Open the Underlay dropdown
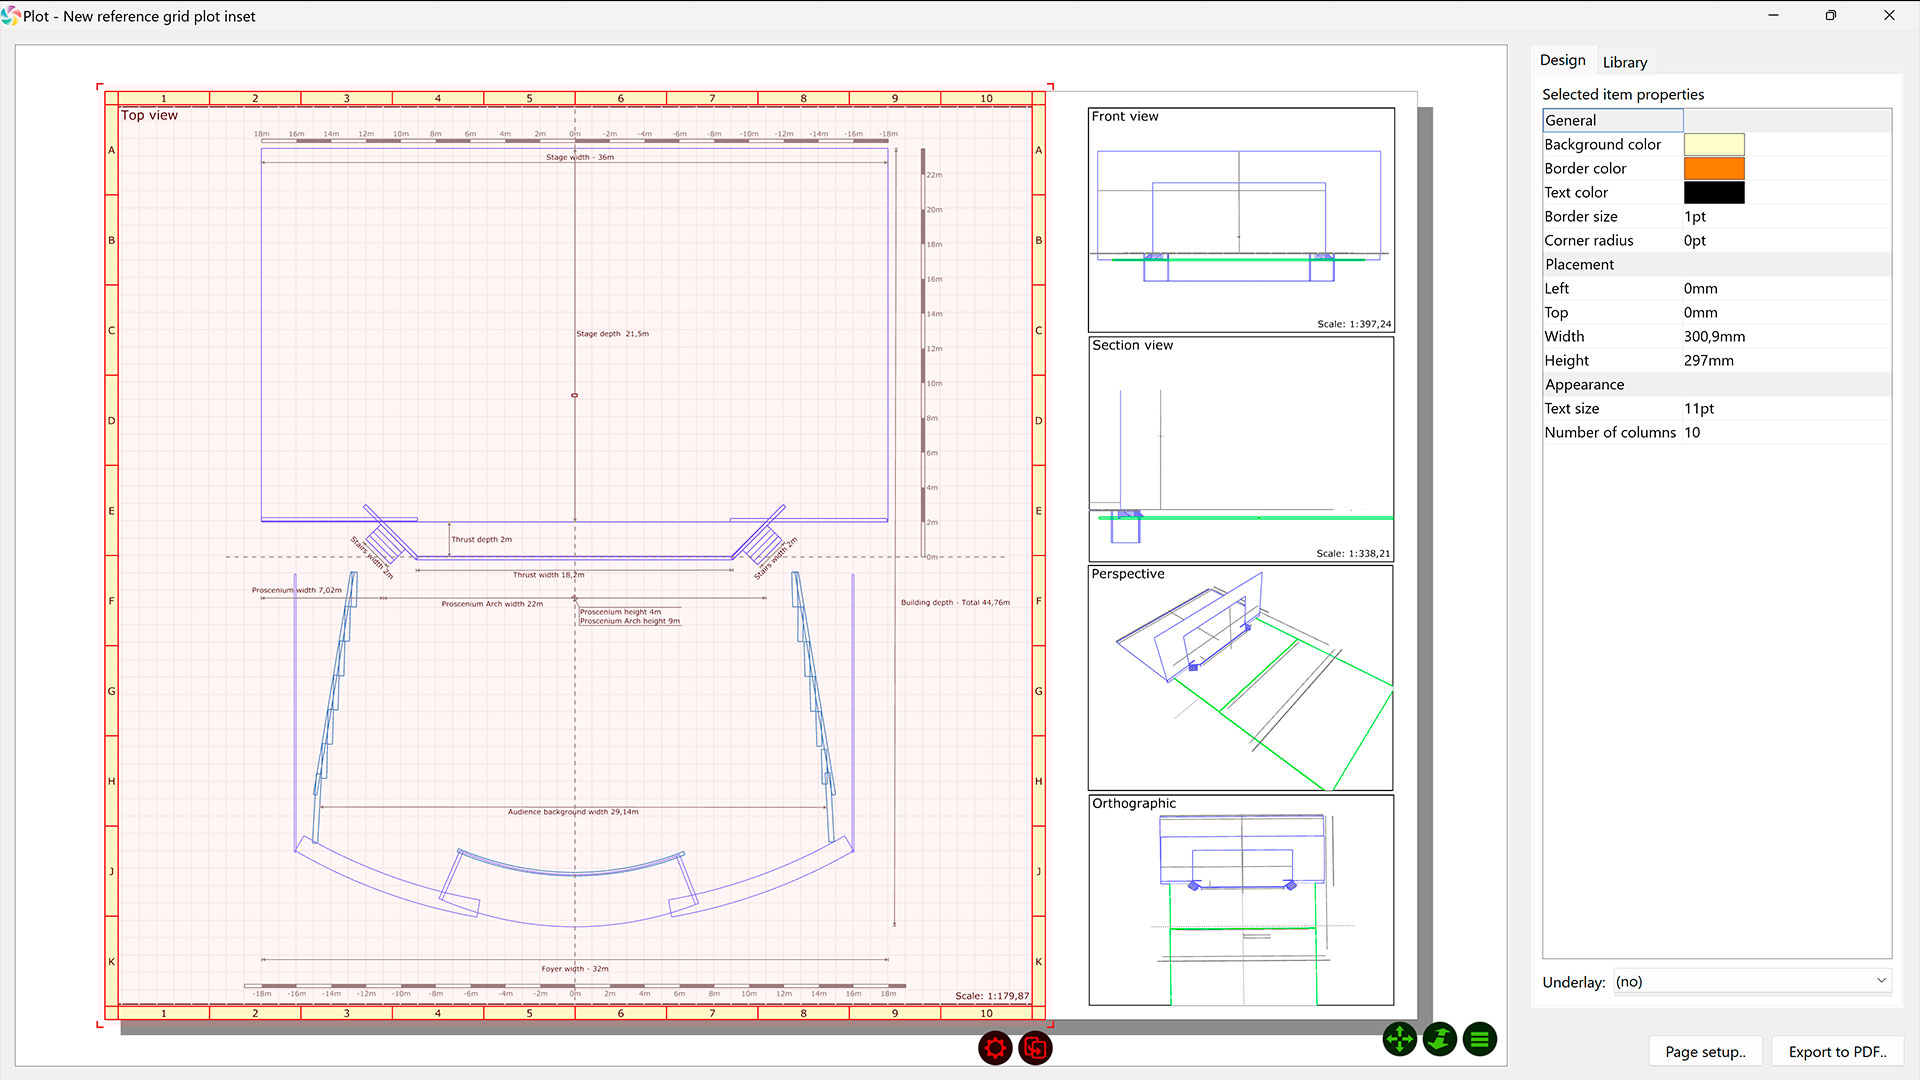The height and width of the screenshot is (1080, 1920). coord(1752,982)
